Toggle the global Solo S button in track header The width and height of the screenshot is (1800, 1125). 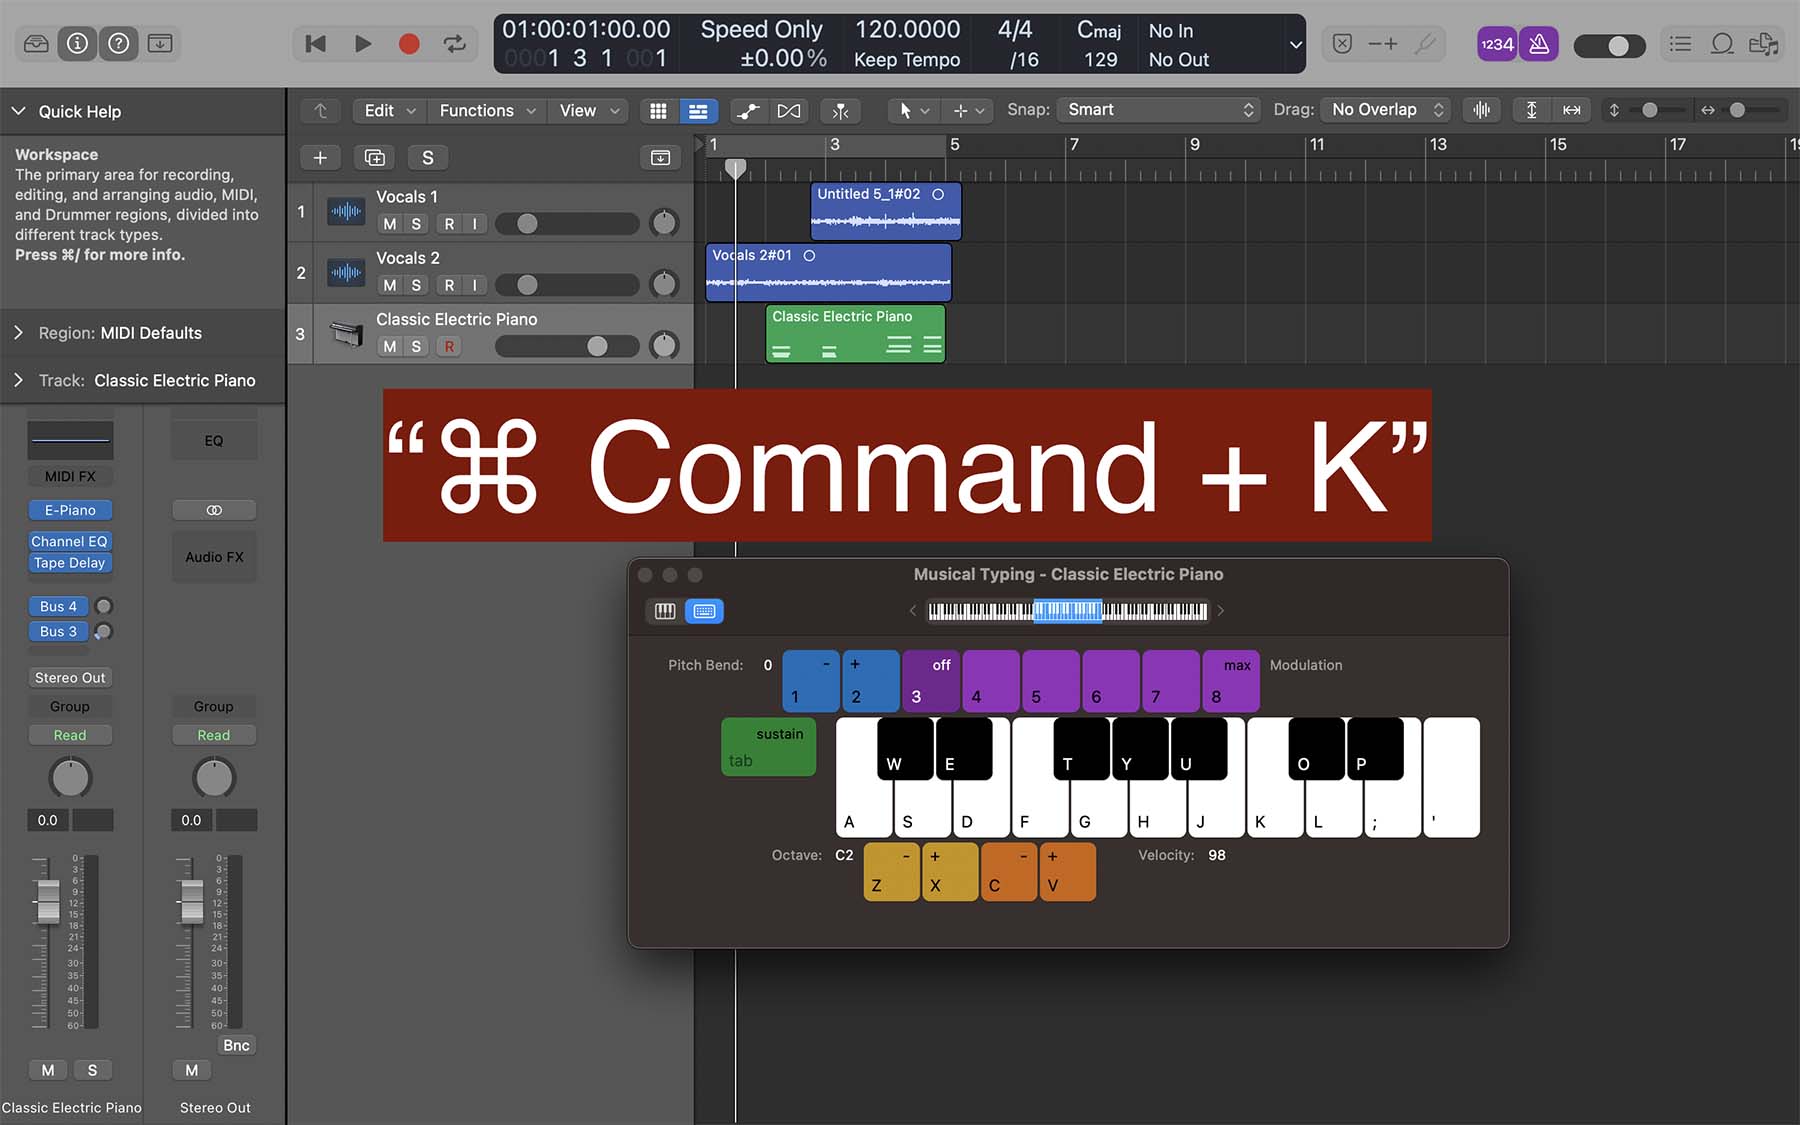(x=428, y=158)
